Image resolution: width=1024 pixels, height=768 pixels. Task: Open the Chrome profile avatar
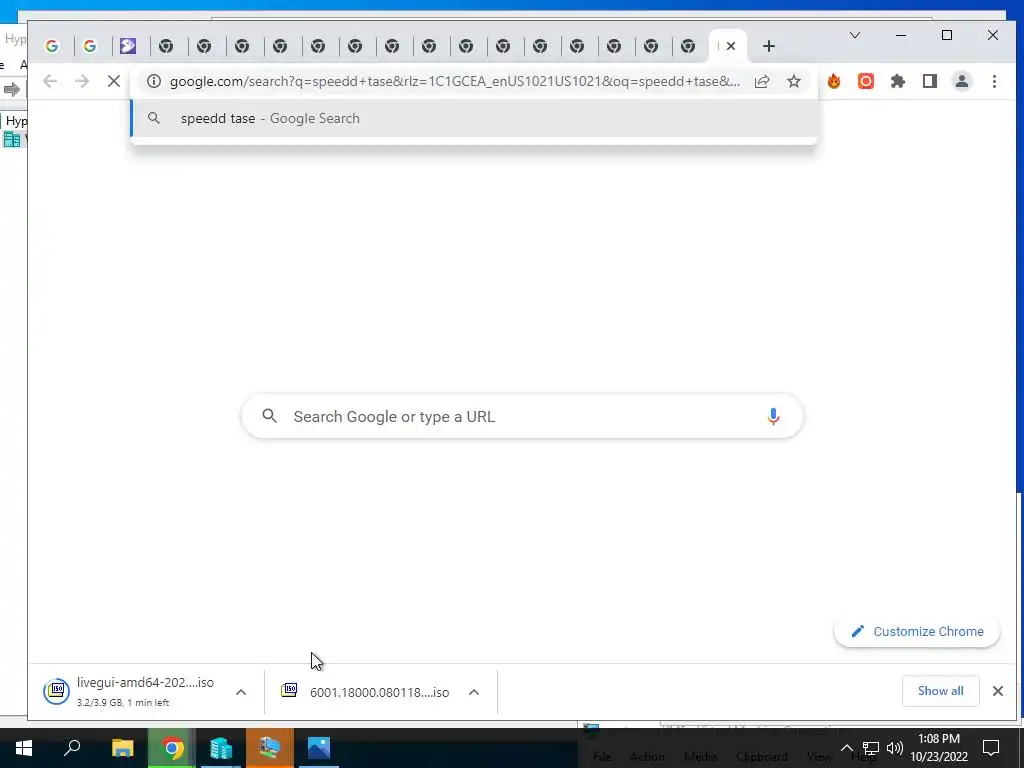pos(962,82)
